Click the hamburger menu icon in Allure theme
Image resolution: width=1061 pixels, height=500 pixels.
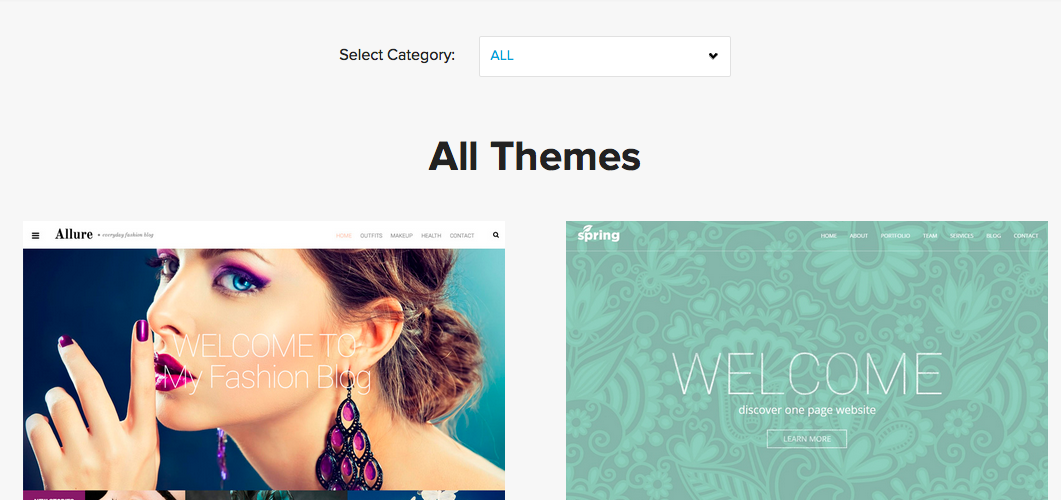click(x=36, y=235)
